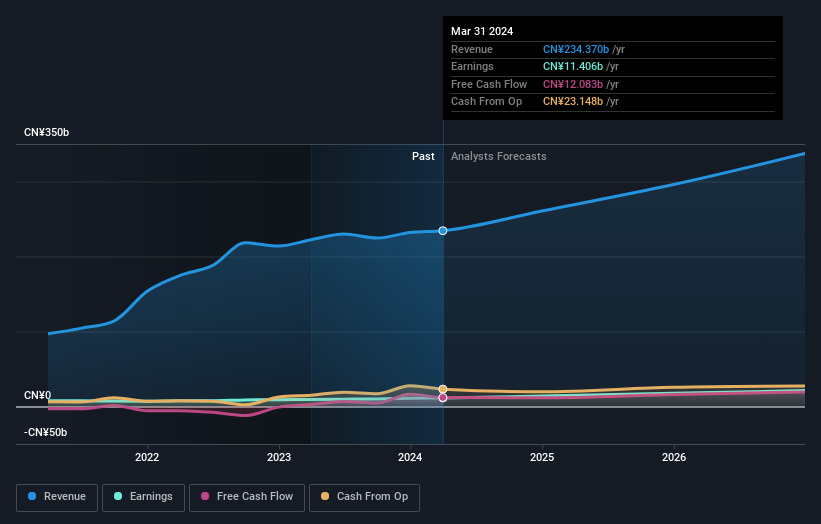Click the Revenue row label in tooltip
This screenshot has width=821, height=524.
(x=472, y=49)
